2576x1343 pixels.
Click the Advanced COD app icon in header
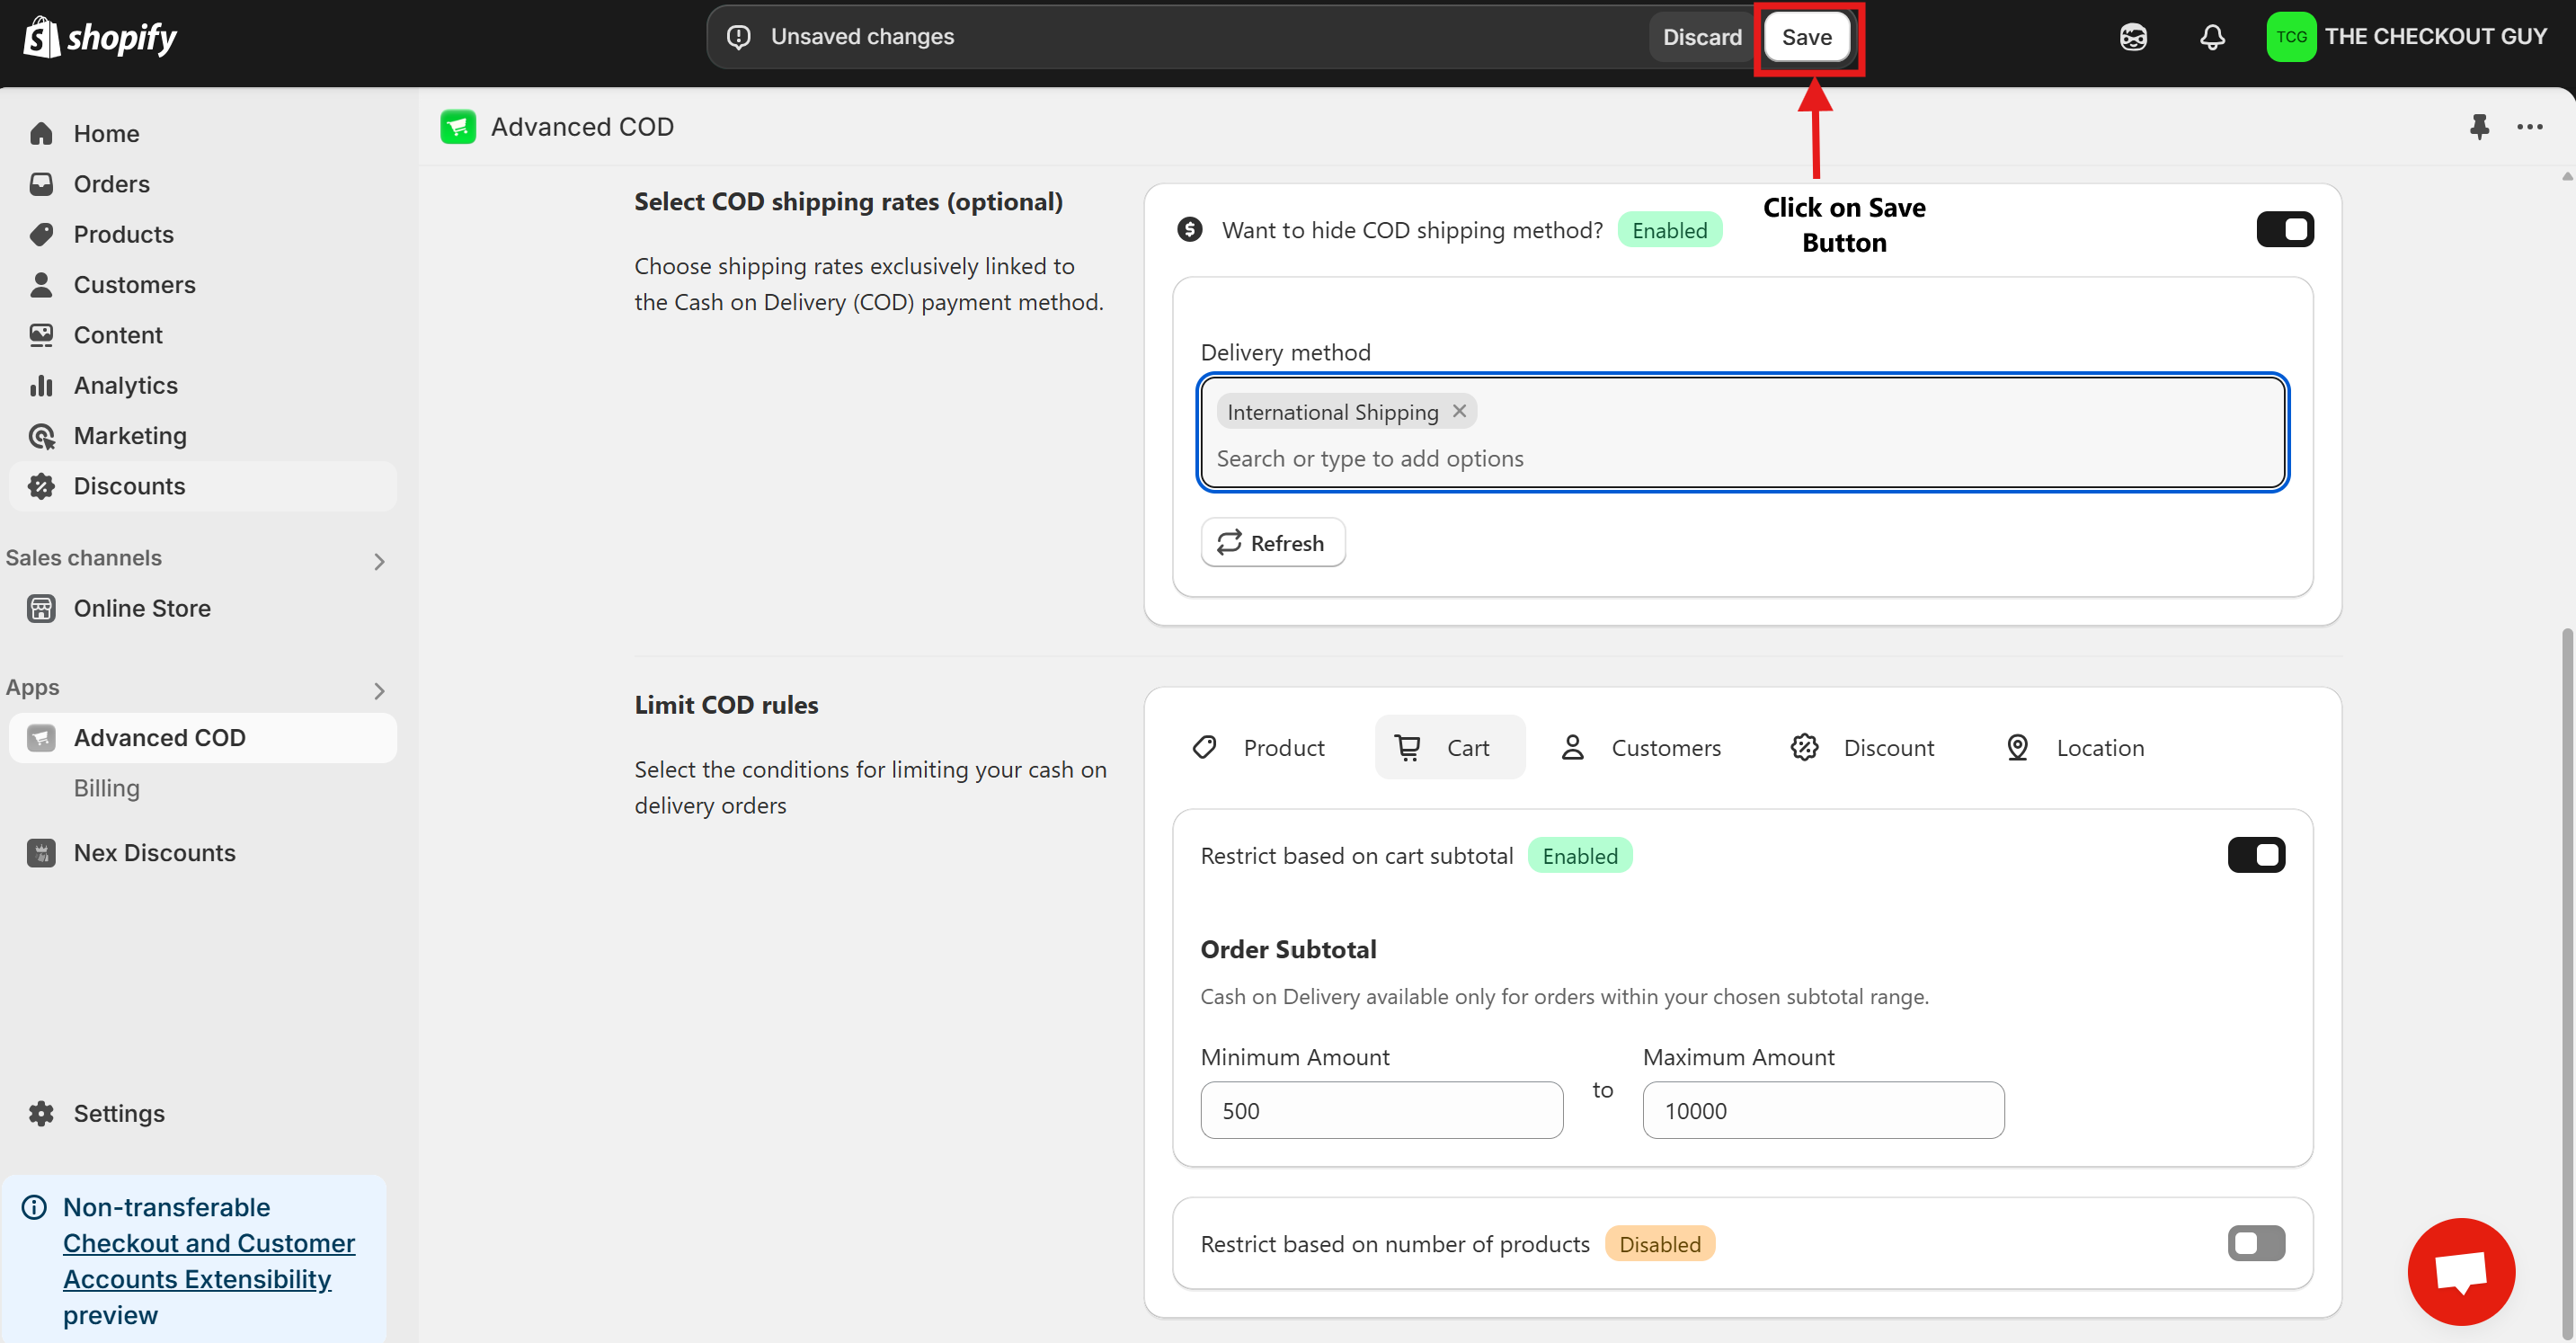458,127
